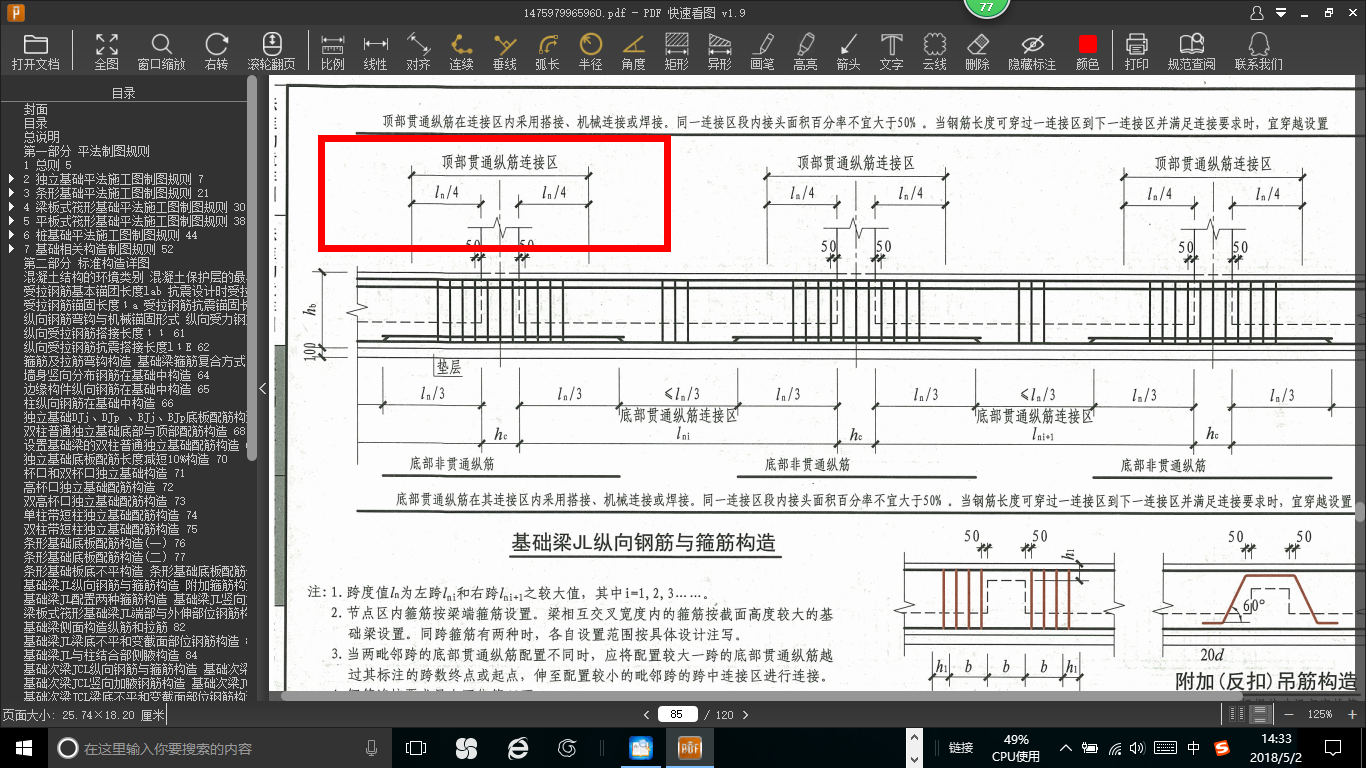Expand outline item 6 桩基础平法施工图制图规则
Screen dimensions: 1366x768
pos(12,235)
